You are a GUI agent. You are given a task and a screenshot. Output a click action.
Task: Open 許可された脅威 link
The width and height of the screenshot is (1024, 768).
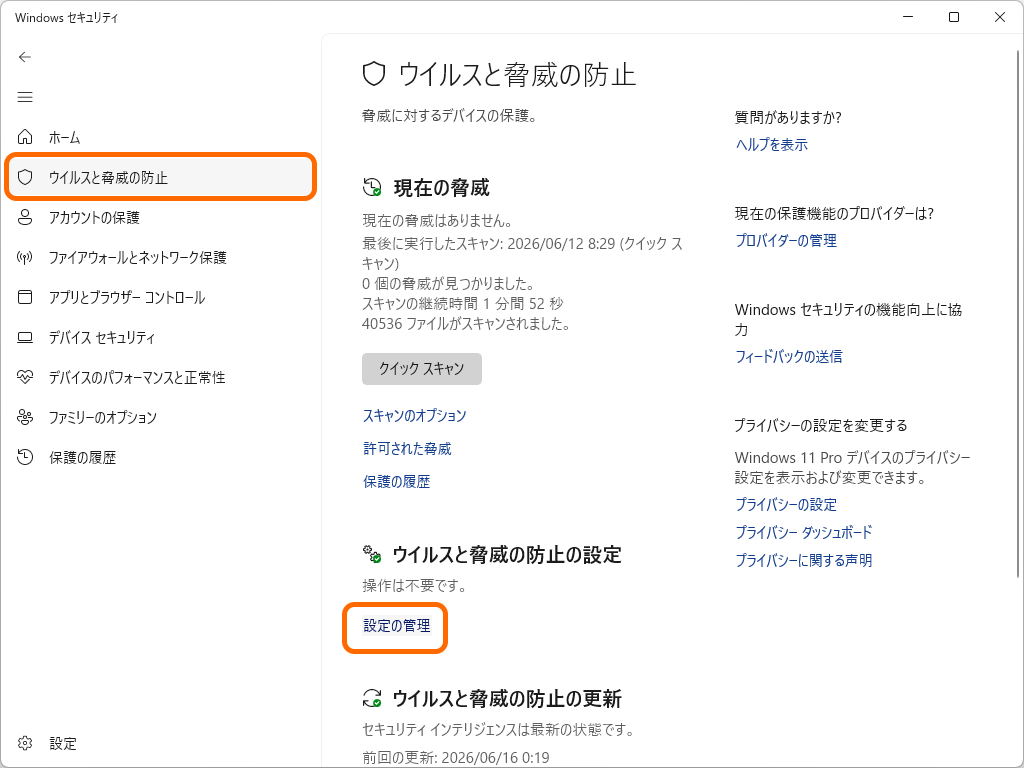coord(407,449)
